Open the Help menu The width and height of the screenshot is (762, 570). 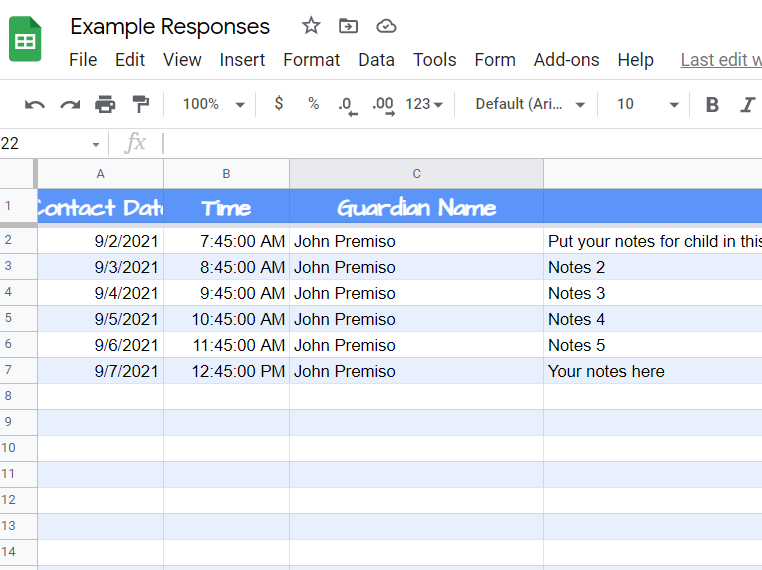(635, 60)
